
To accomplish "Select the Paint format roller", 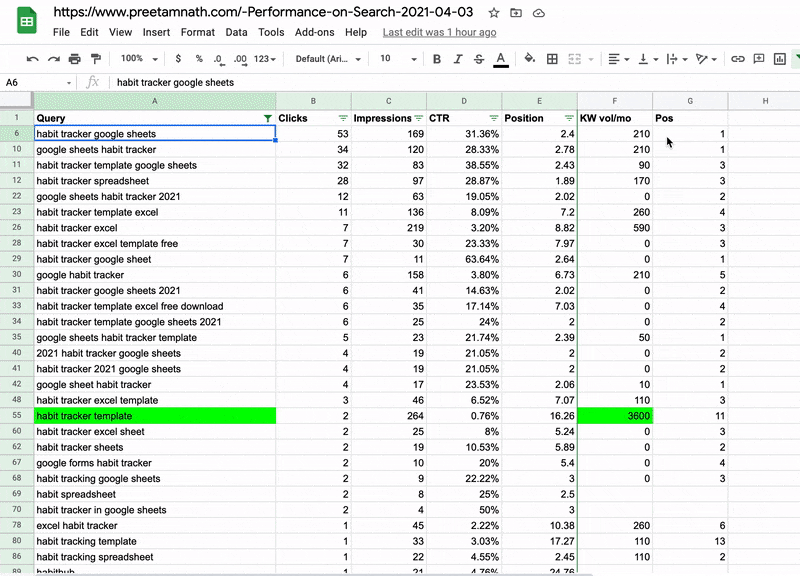I will click(x=96, y=59).
